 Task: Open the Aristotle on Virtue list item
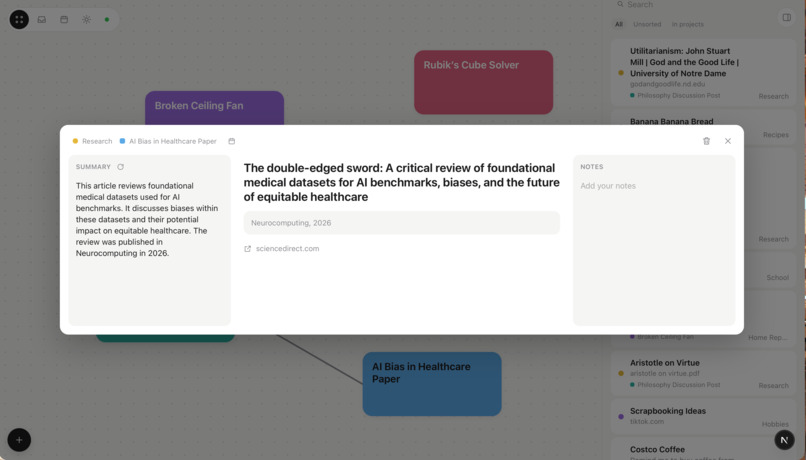pos(703,374)
